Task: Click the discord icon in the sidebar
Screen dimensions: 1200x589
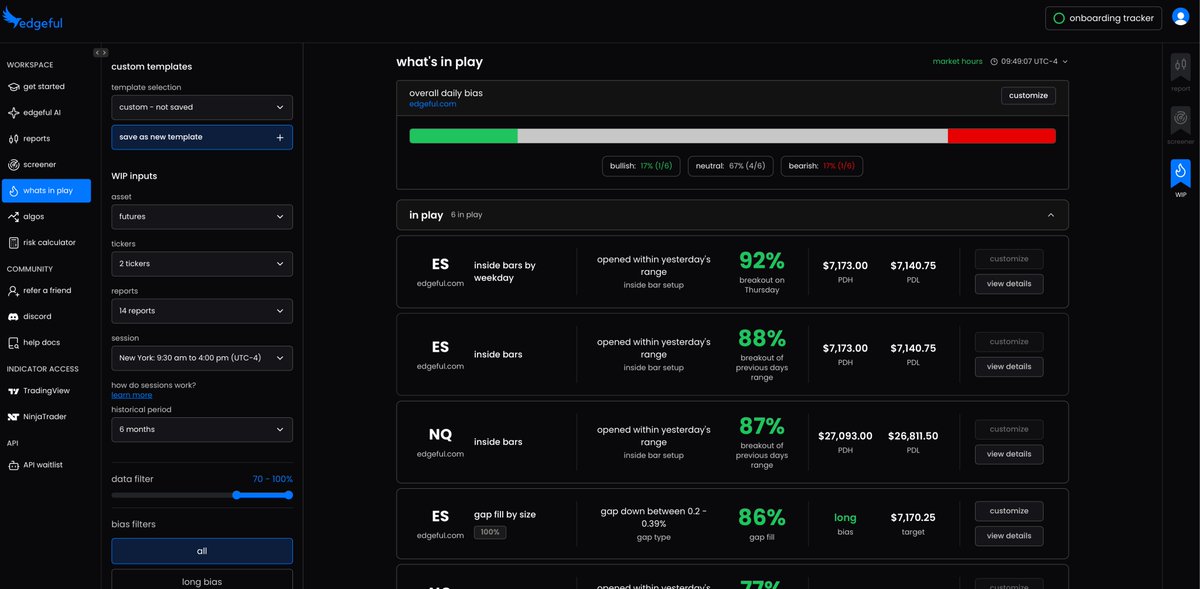Action: (x=14, y=317)
